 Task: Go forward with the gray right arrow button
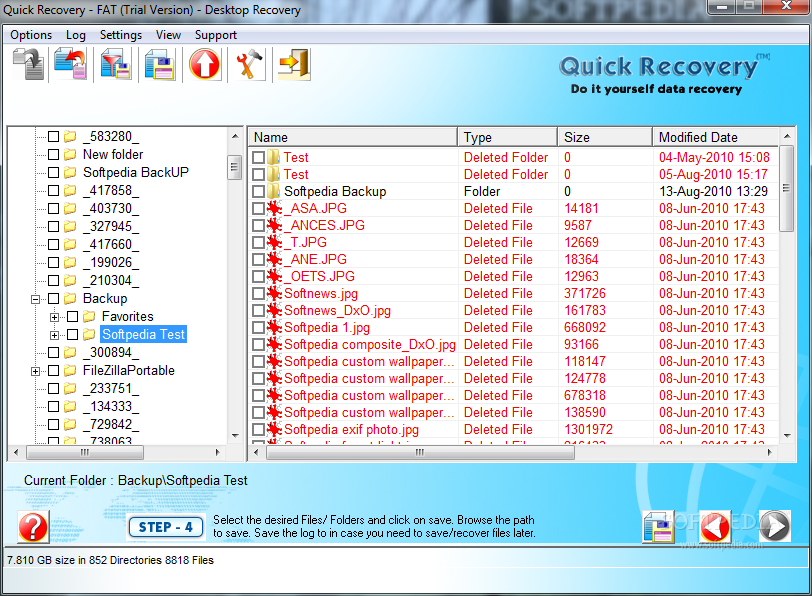click(775, 527)
